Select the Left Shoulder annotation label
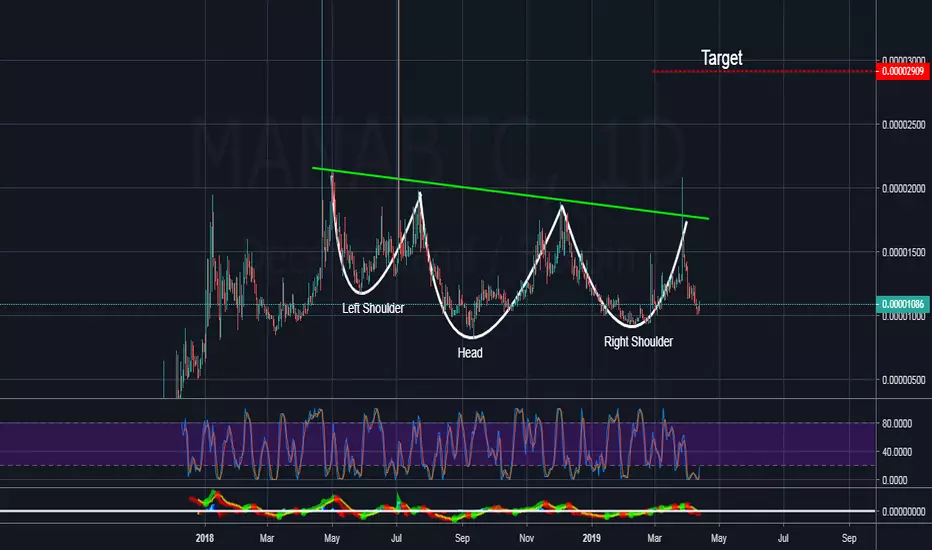The image size is (932, 550). pyautogui.click(x=373, y=308)
